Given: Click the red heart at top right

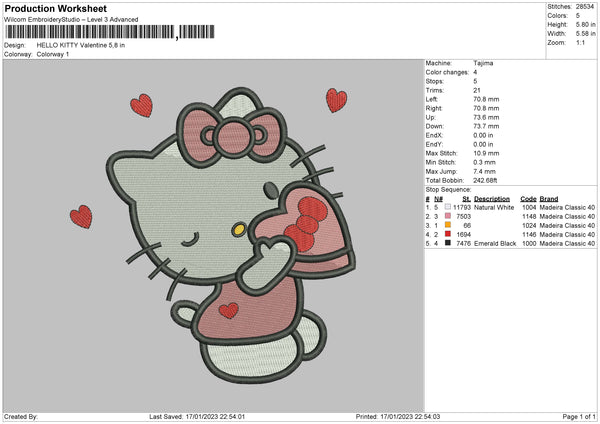Looking at the screenshot, I should tap(336, 100).
